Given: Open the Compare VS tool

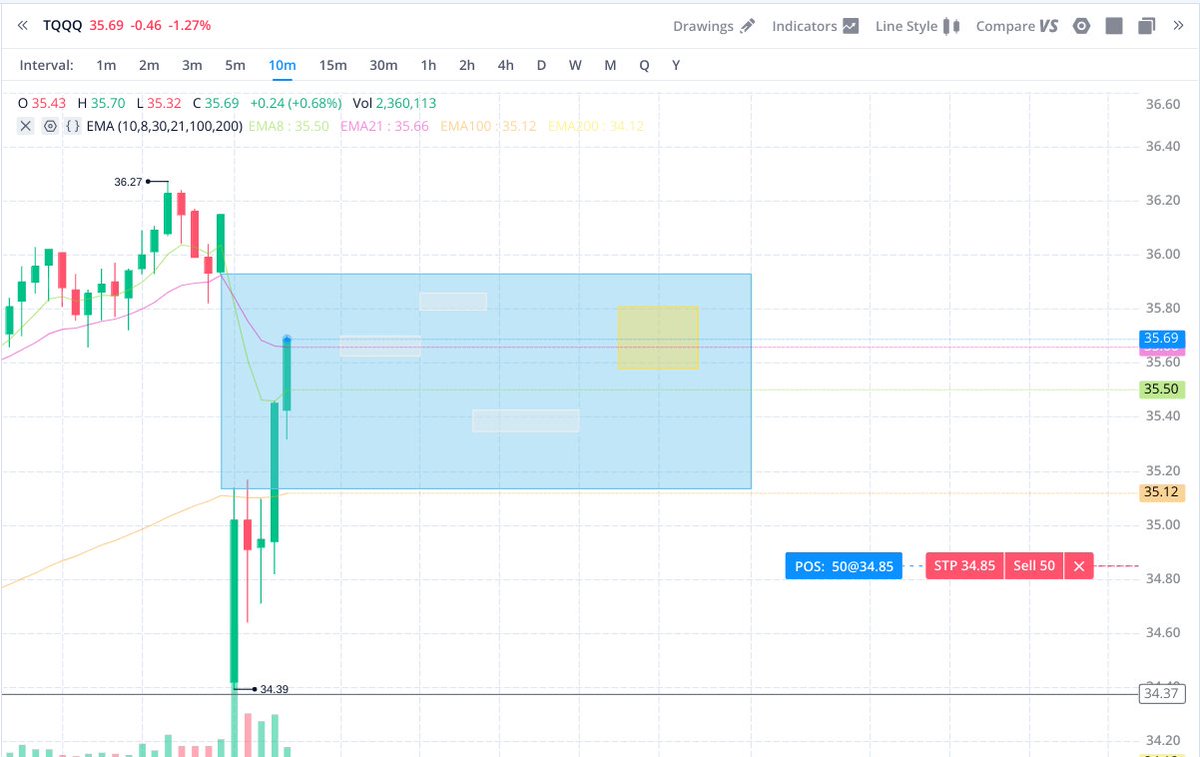Looking at the screenshot, I should click(1016, 26).
